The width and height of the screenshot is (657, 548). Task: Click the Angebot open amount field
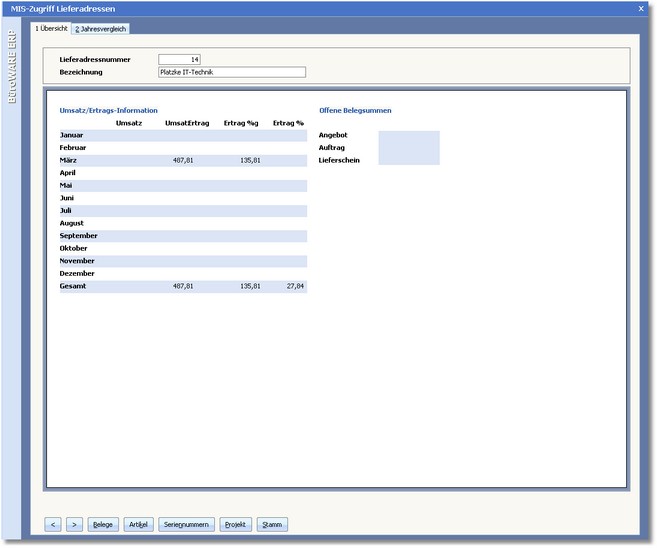click(x=408, y=135)
